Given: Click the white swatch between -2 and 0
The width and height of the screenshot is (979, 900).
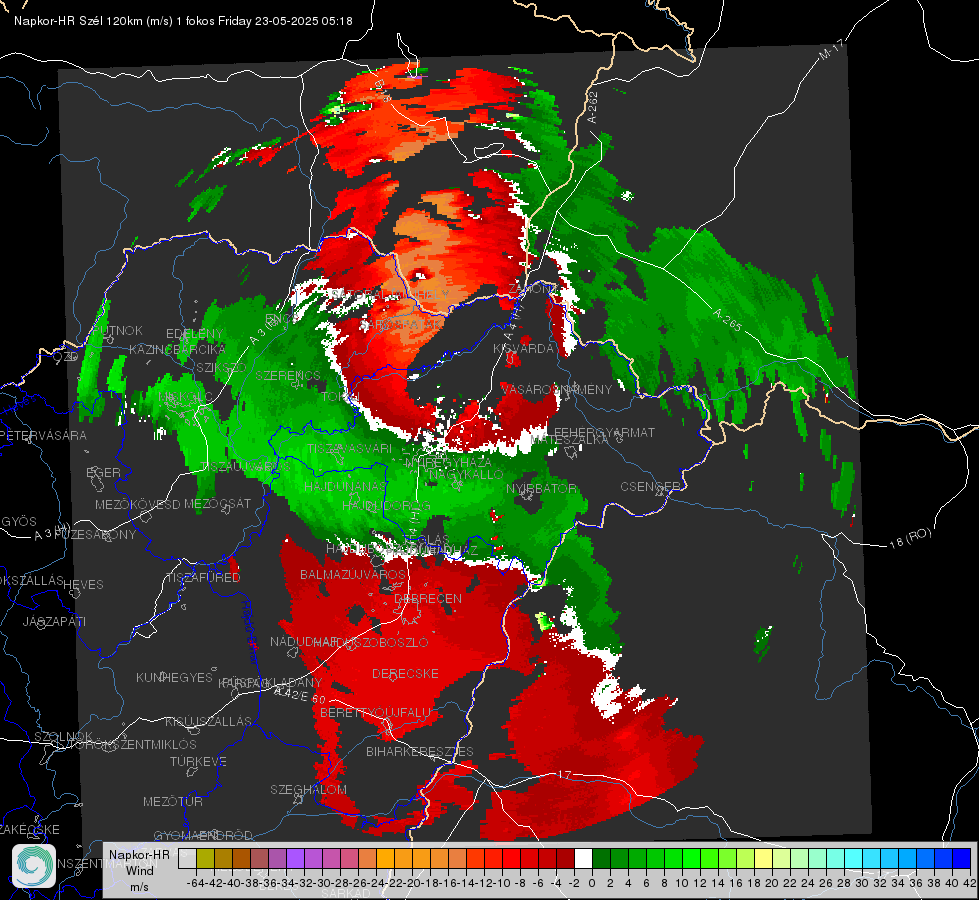Looking at the screenshot, I should coord(583,859).
